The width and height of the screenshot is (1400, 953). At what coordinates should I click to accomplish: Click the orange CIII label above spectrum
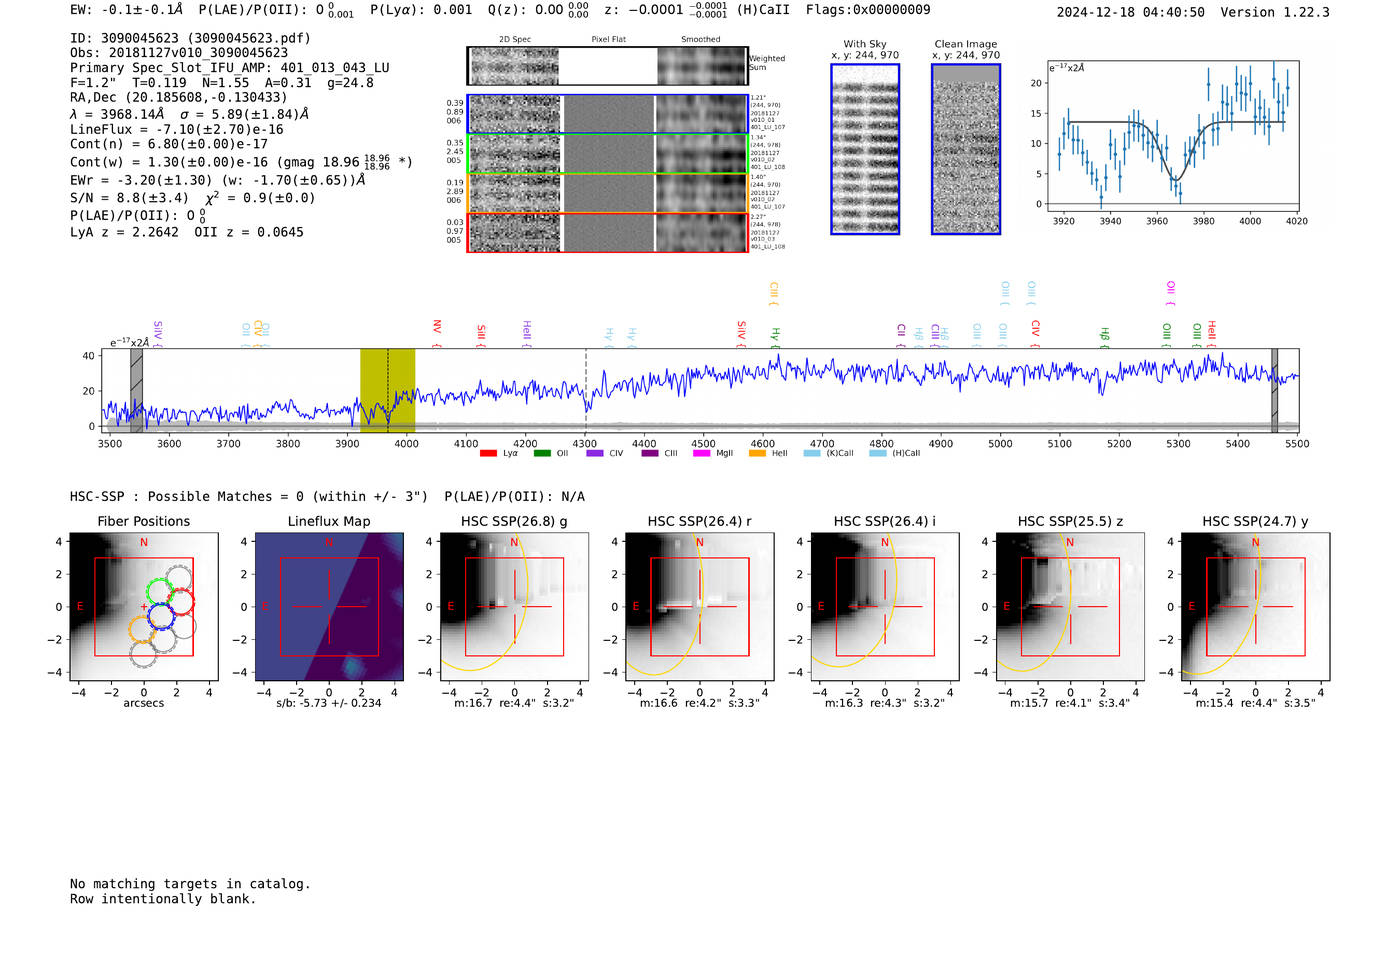[x=773, y=294]
